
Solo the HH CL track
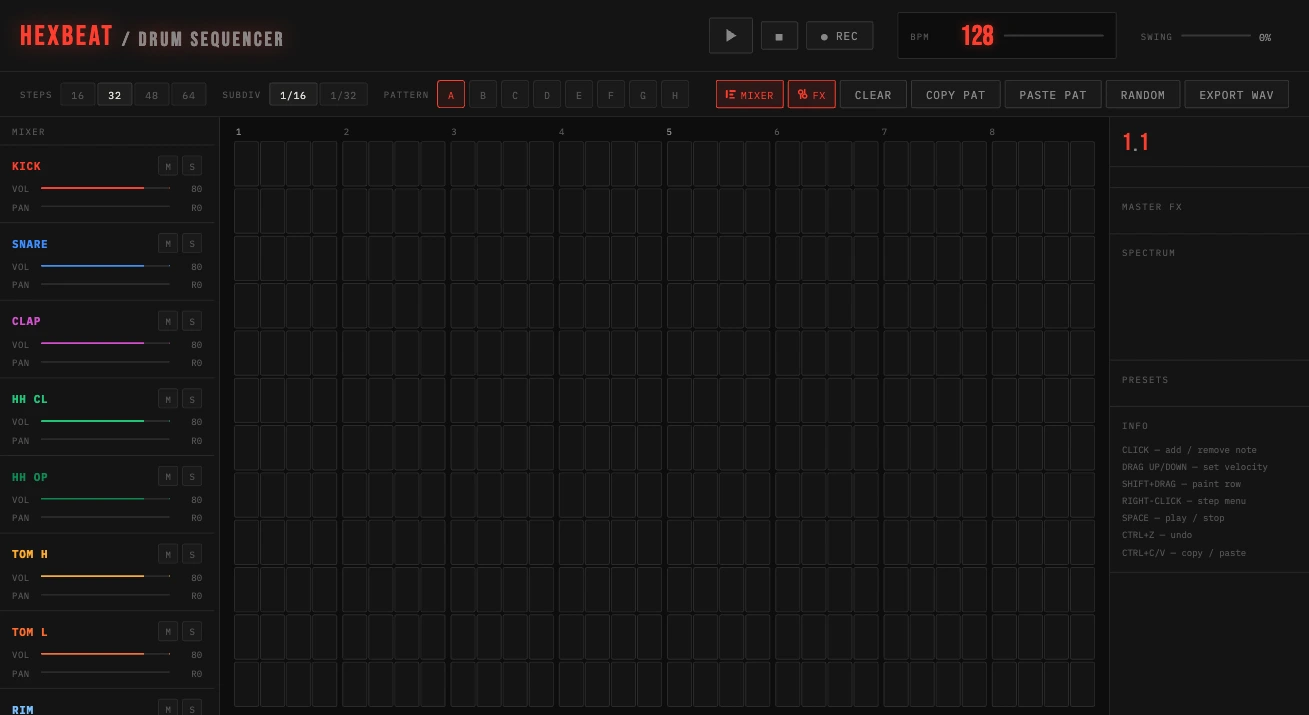click(192, 399)
